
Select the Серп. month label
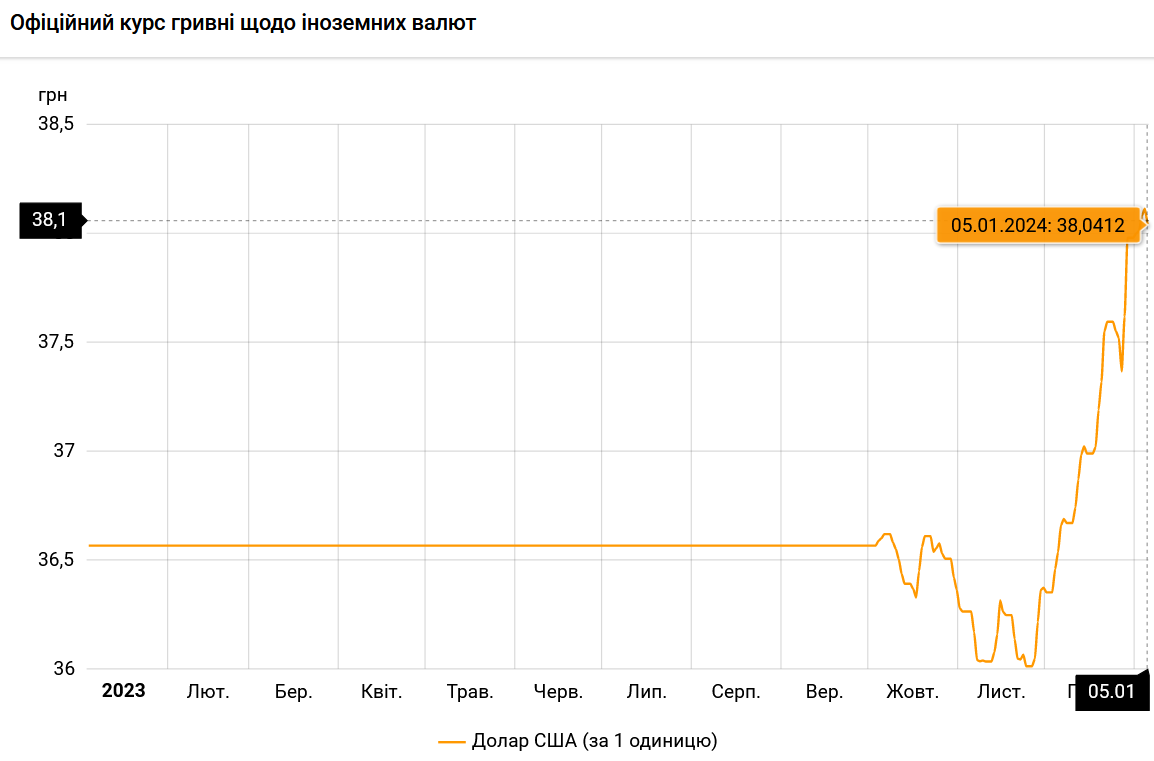point(736,692)
